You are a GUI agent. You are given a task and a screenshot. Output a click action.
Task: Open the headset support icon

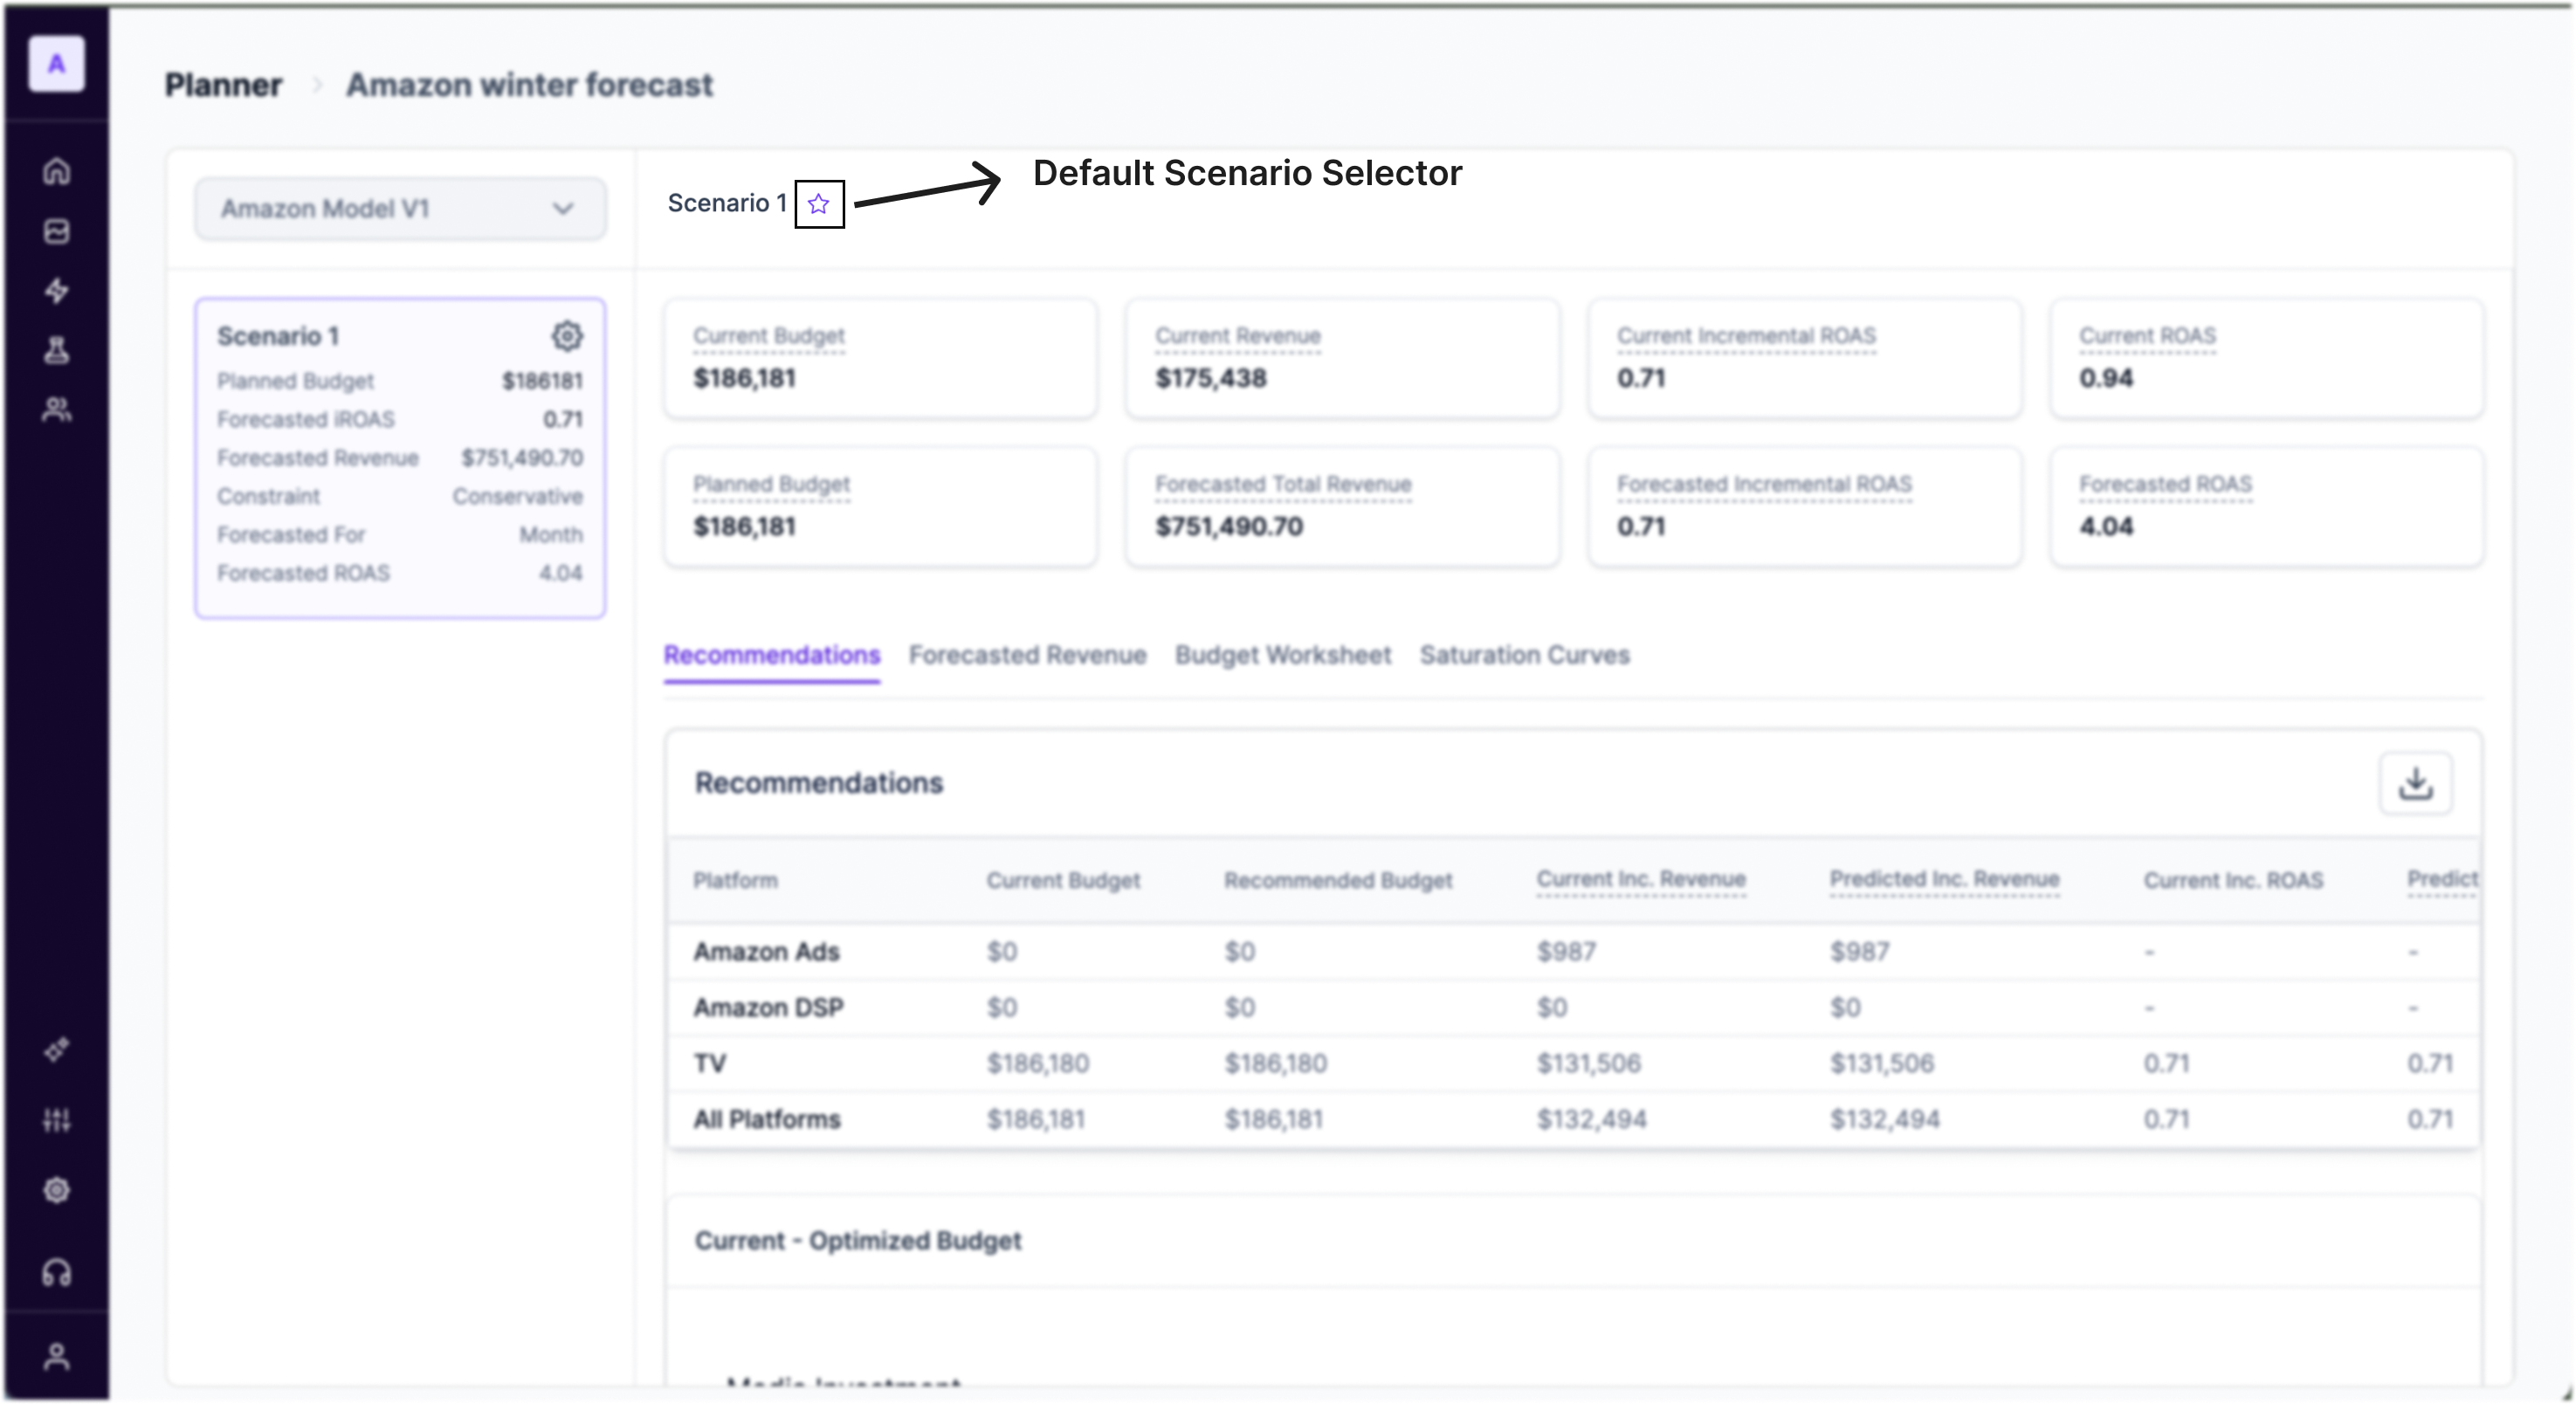(57, 1273)
